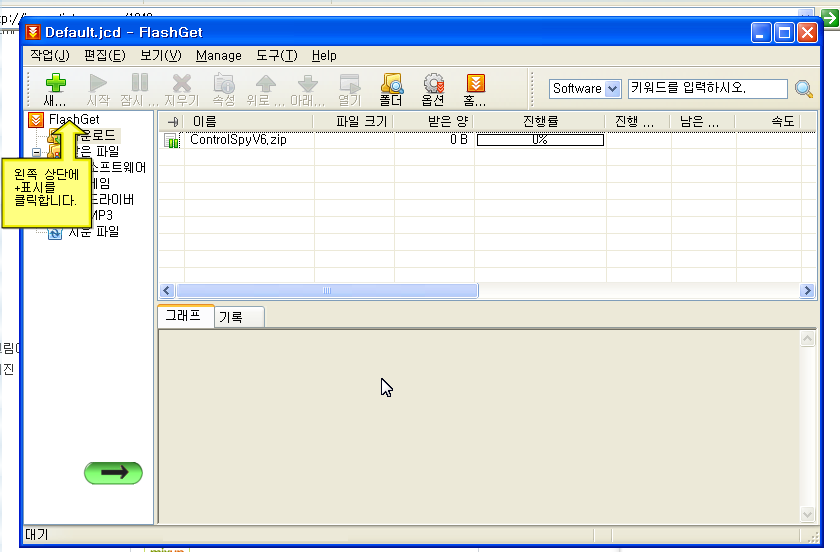Open the Manage menu

coord(218,56)
